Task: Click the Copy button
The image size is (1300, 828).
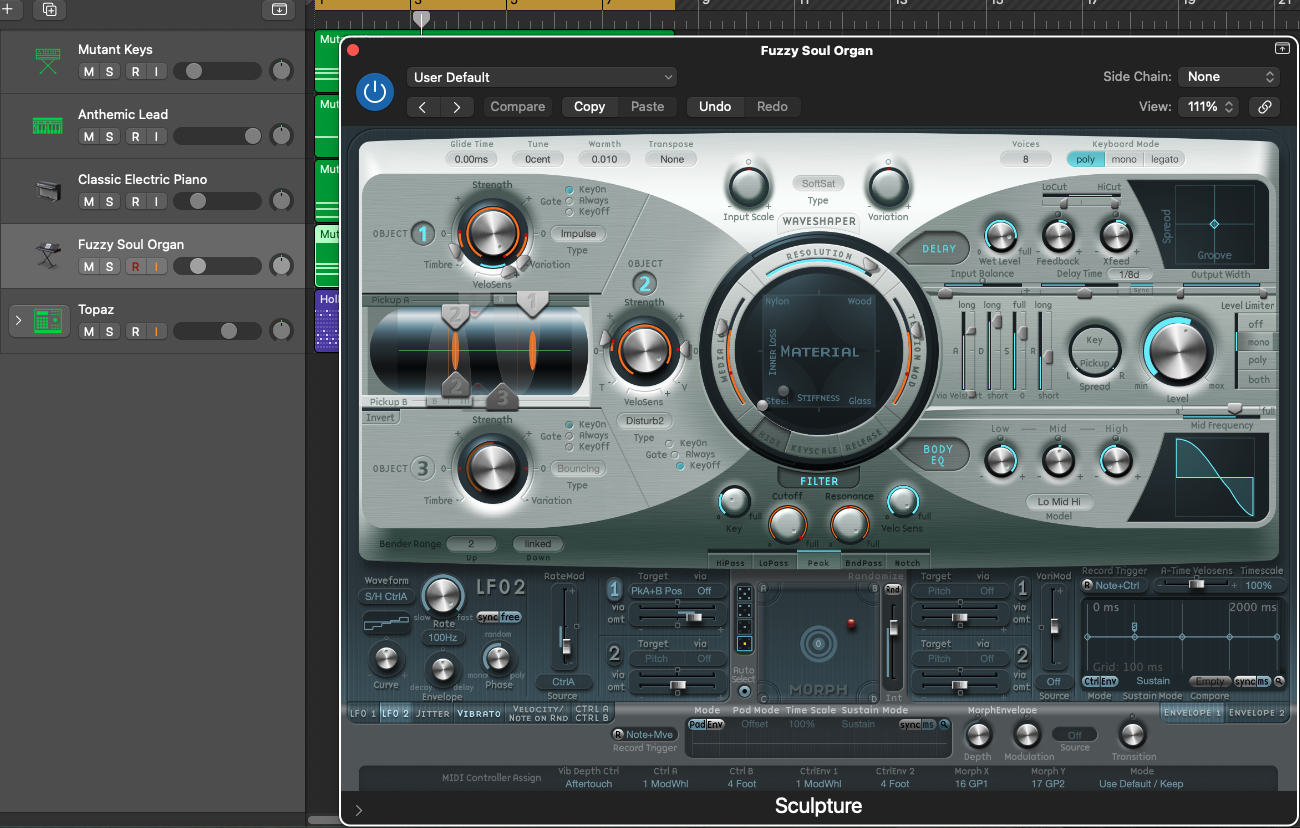Action: tap(589, 107)
